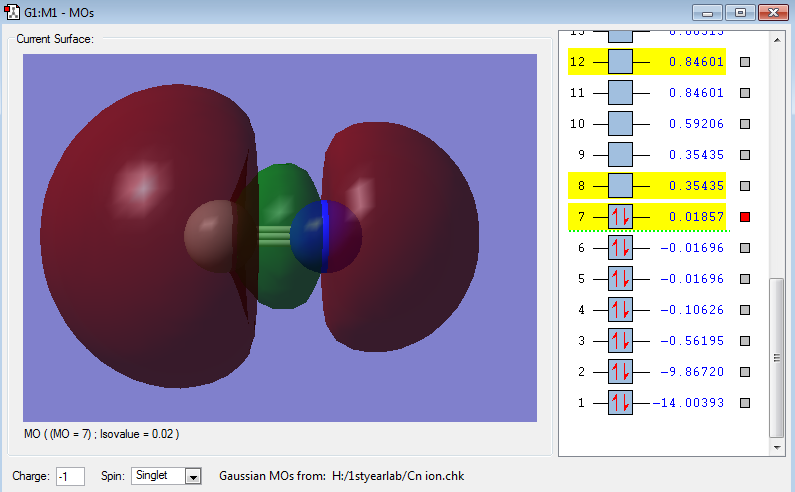The image size is (795, 492).
Task: Click the Charge input field
Action: click(x=70, y=476)
